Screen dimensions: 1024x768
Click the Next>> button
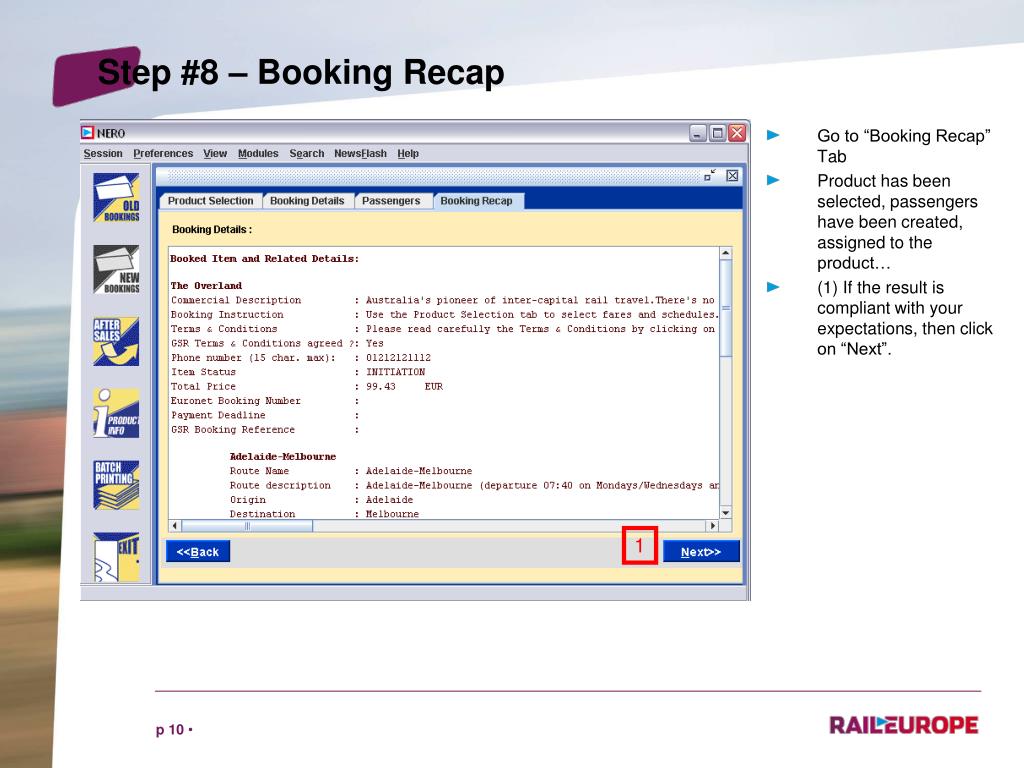coord(701,551)
